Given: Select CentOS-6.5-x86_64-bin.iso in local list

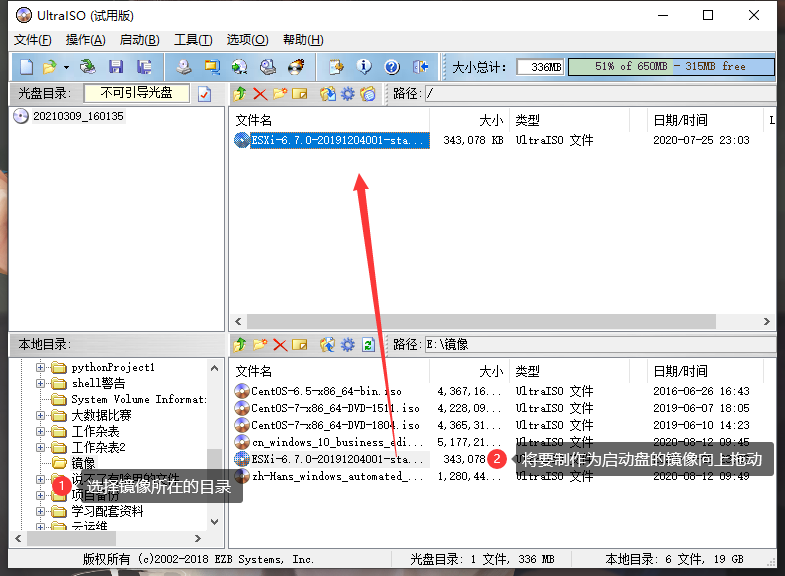Looking at the screenshot, I should pos(326,391).
